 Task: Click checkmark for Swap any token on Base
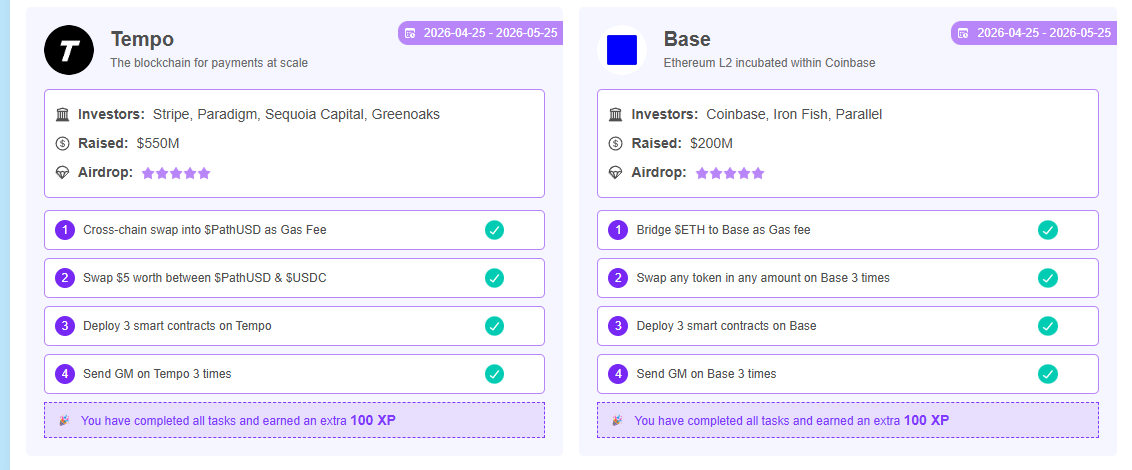1048,278
